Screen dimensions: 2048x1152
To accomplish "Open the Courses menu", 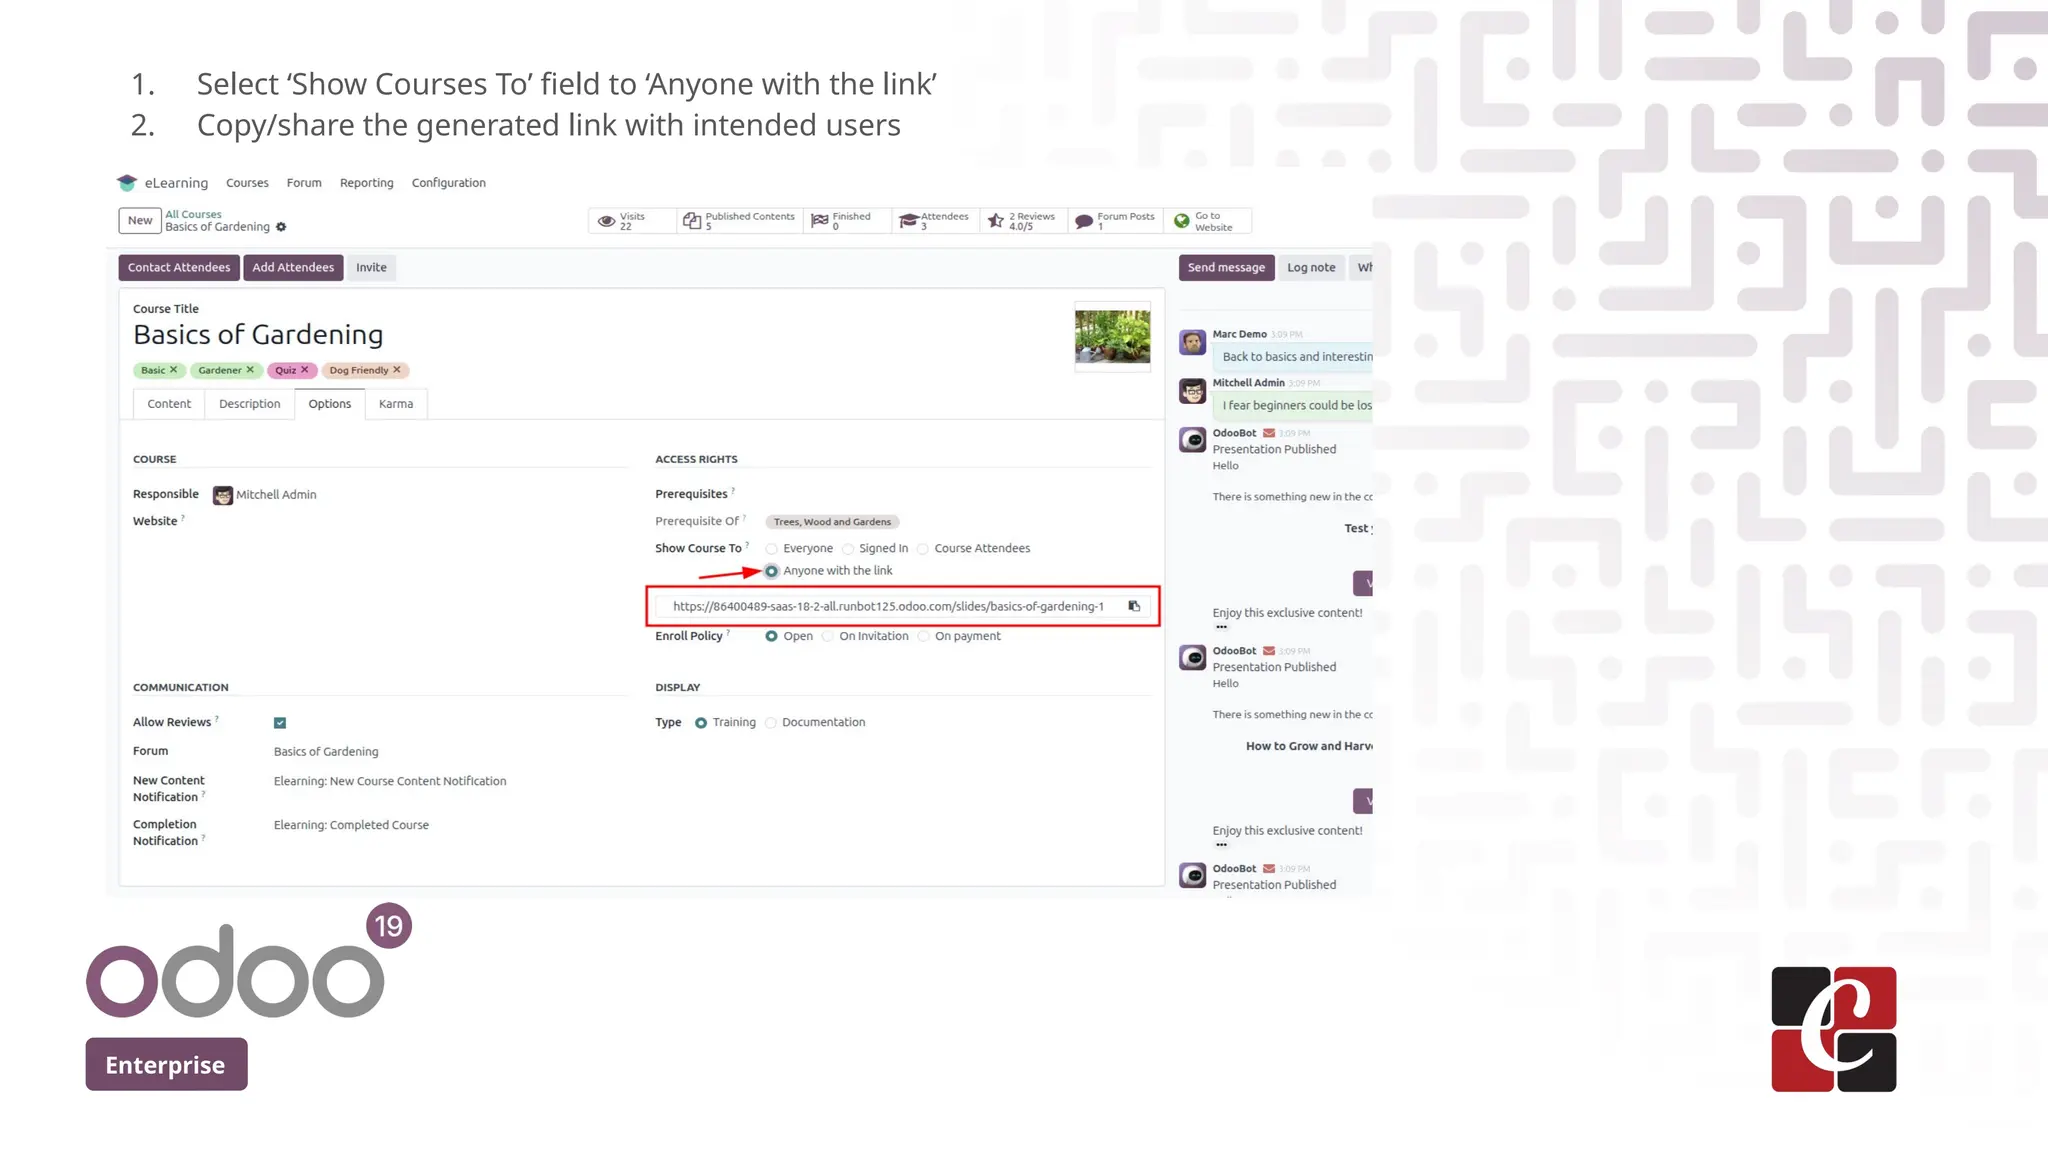I will click(247, 183).
